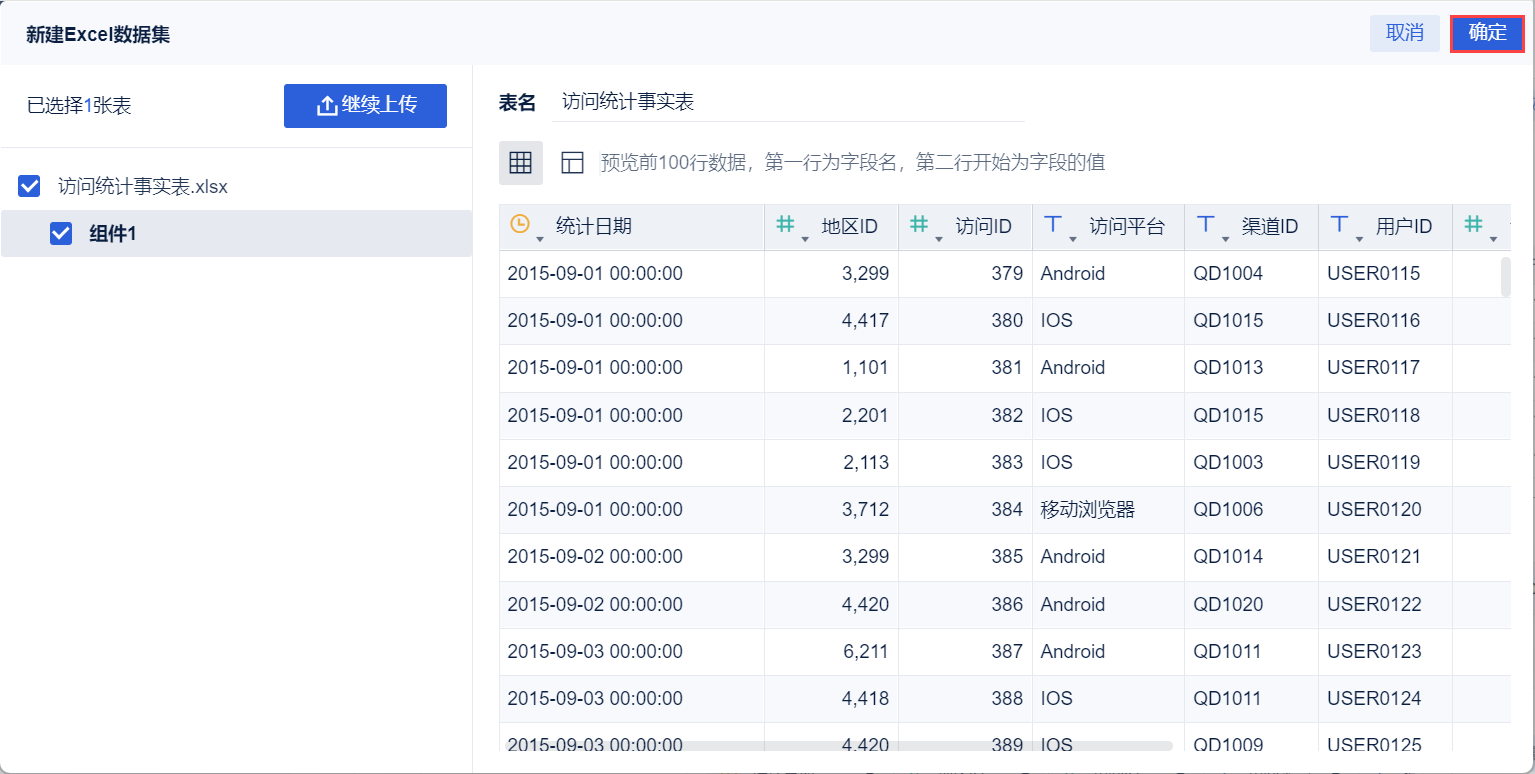Click the vertical scrollbar of the preview table
Viewport: 1535px width, 774px height.
[1506, 277]
